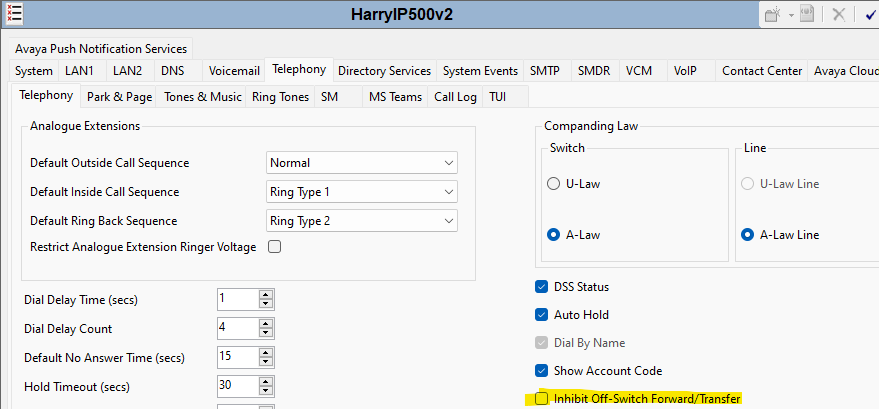Click the greyed Dial By Name checkbox
This screenshot has width=879, height=409.
click(x=541, y=343)
